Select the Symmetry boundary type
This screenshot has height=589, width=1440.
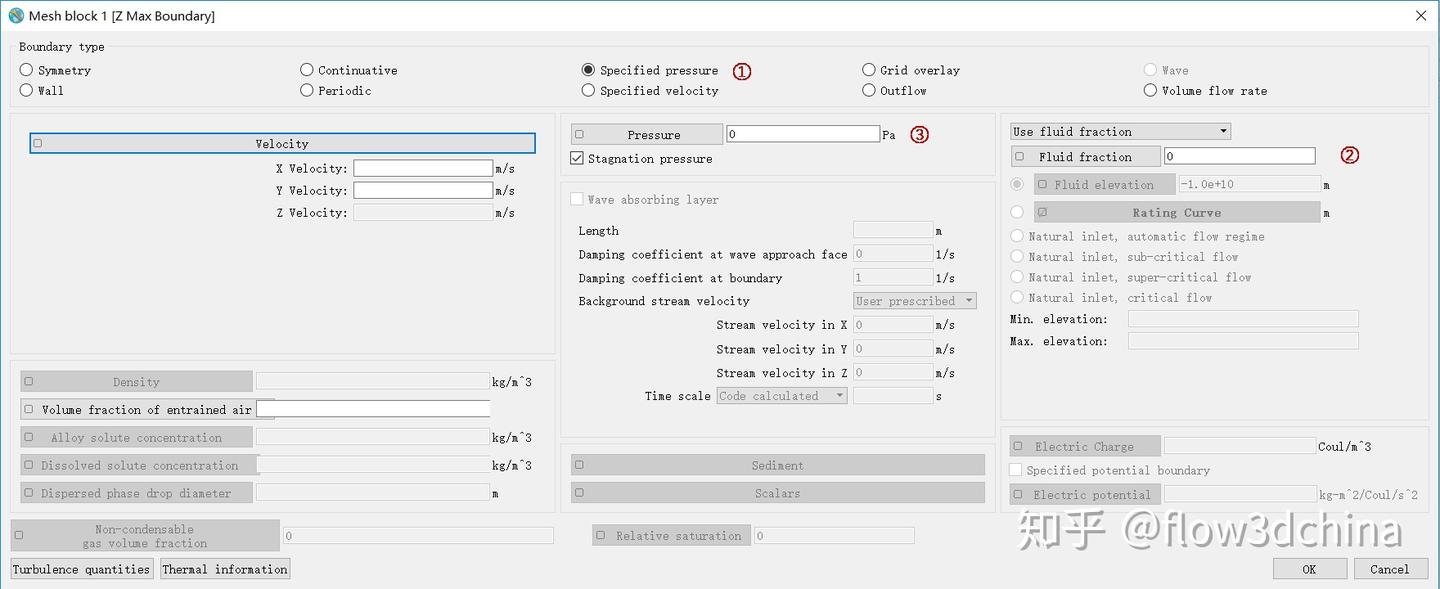(27, 70)
